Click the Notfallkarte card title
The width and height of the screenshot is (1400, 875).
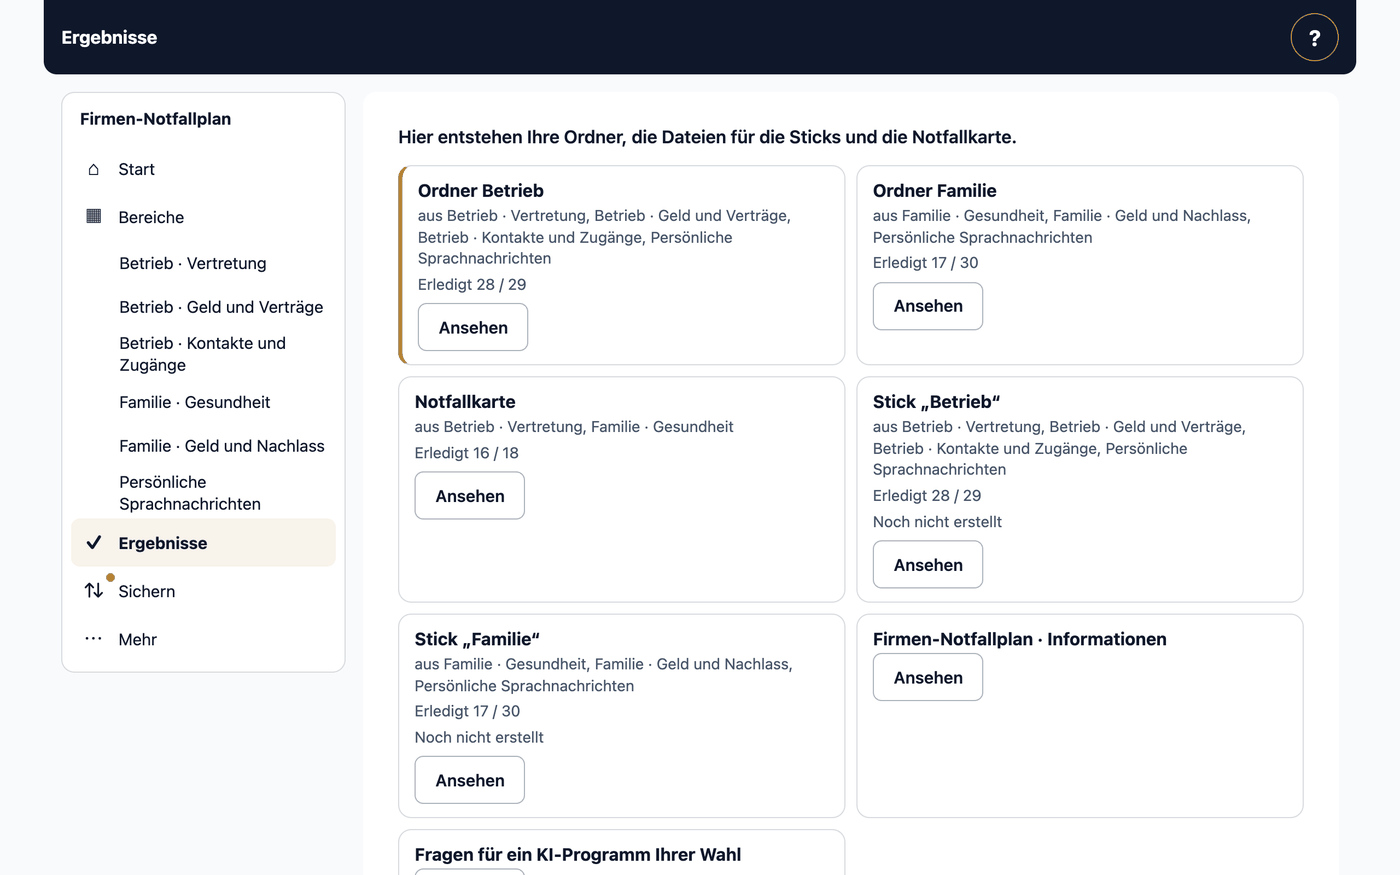pyautogui.click(x=465, y=402)
